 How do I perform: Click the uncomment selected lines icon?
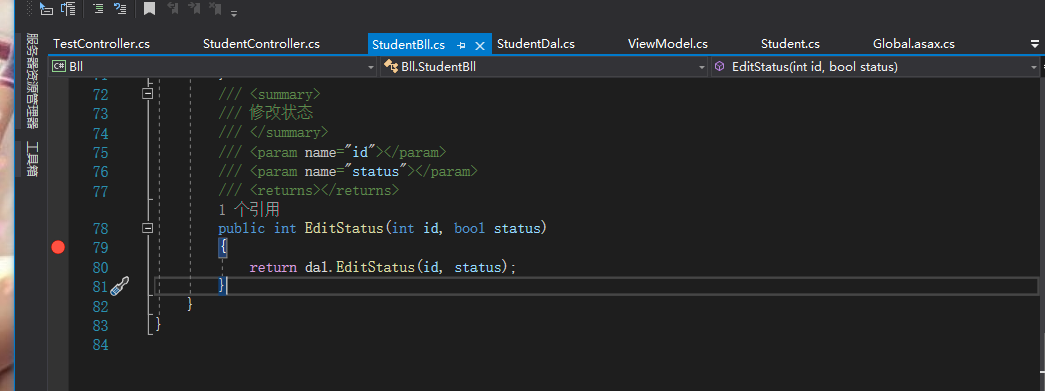point(120,8)
